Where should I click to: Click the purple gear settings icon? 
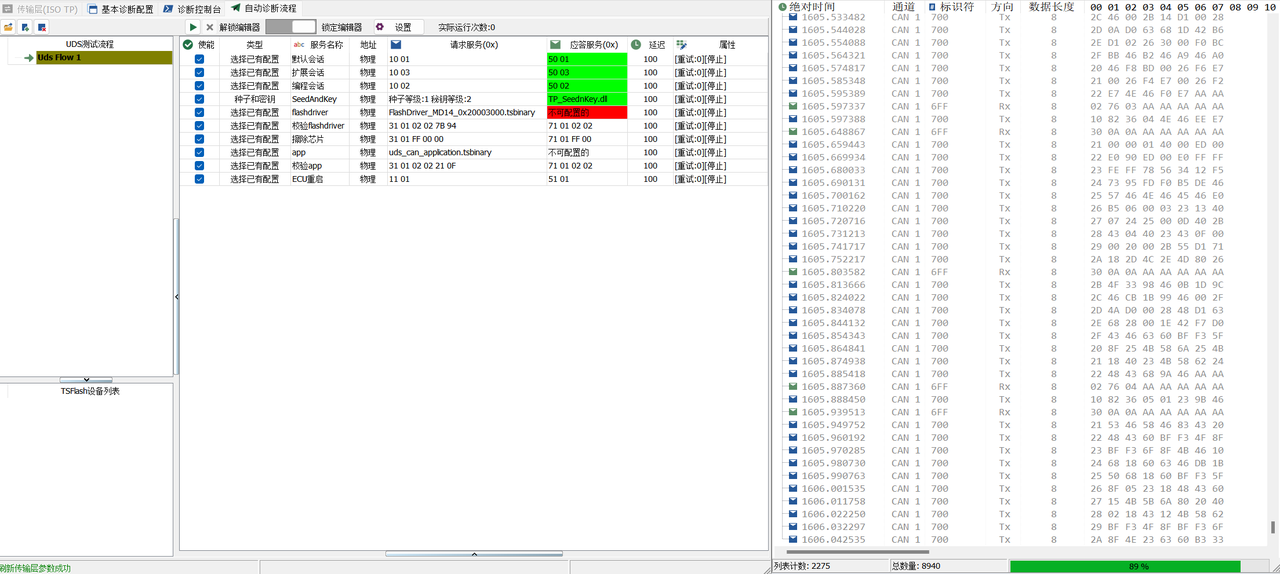380,27
